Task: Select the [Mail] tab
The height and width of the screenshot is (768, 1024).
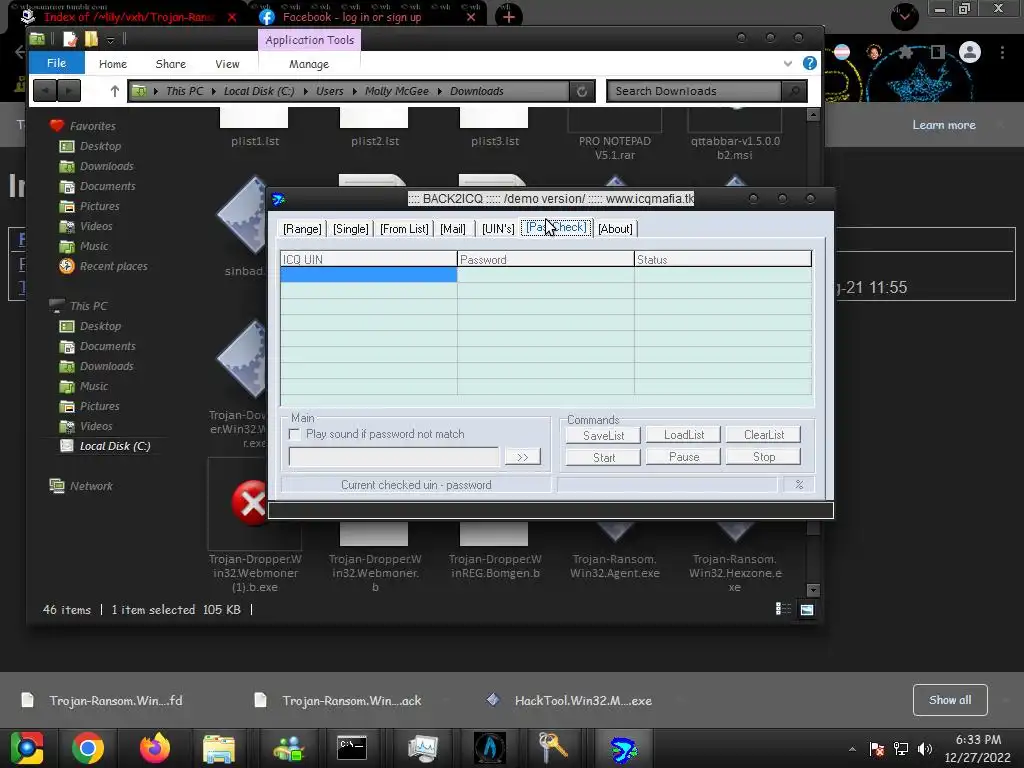Action: coord(453,229)
